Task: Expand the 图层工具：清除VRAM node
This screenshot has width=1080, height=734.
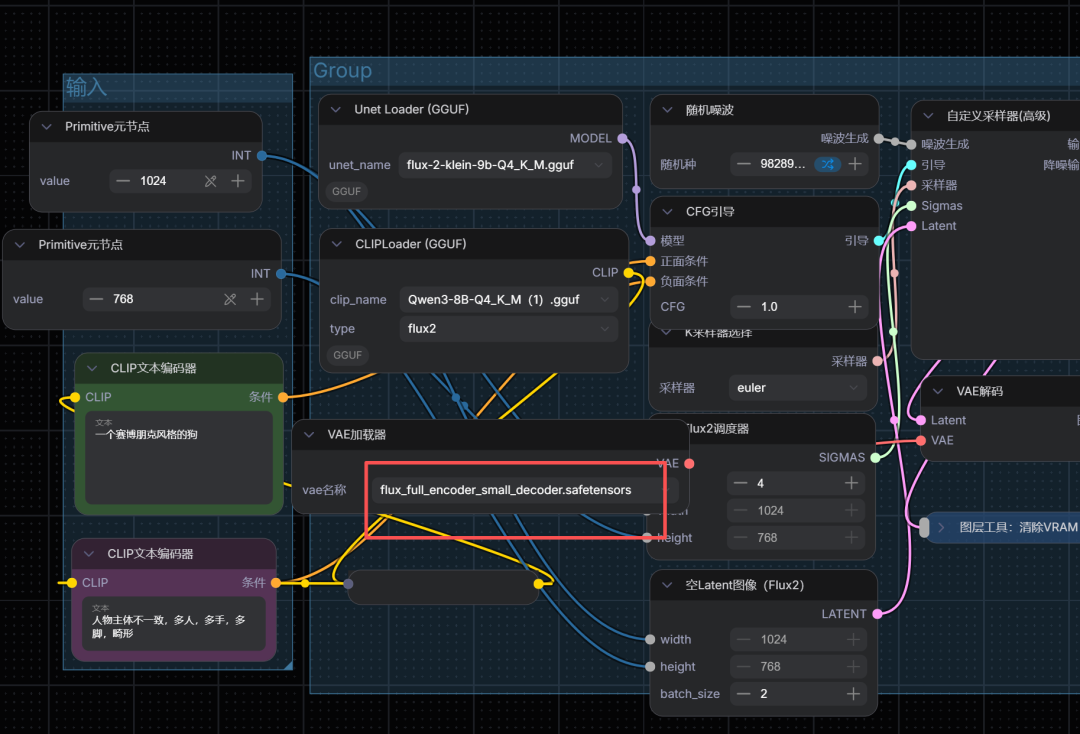Action: point(942,527)
